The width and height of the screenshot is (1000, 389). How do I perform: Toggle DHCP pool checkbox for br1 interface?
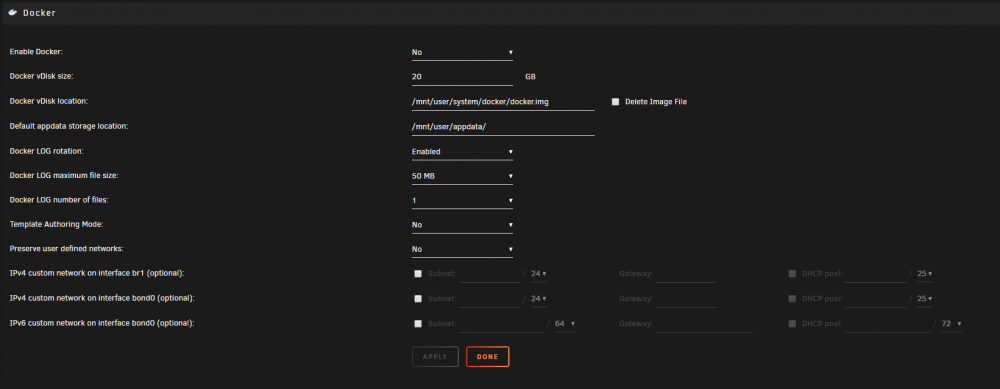tap(792, 274)
